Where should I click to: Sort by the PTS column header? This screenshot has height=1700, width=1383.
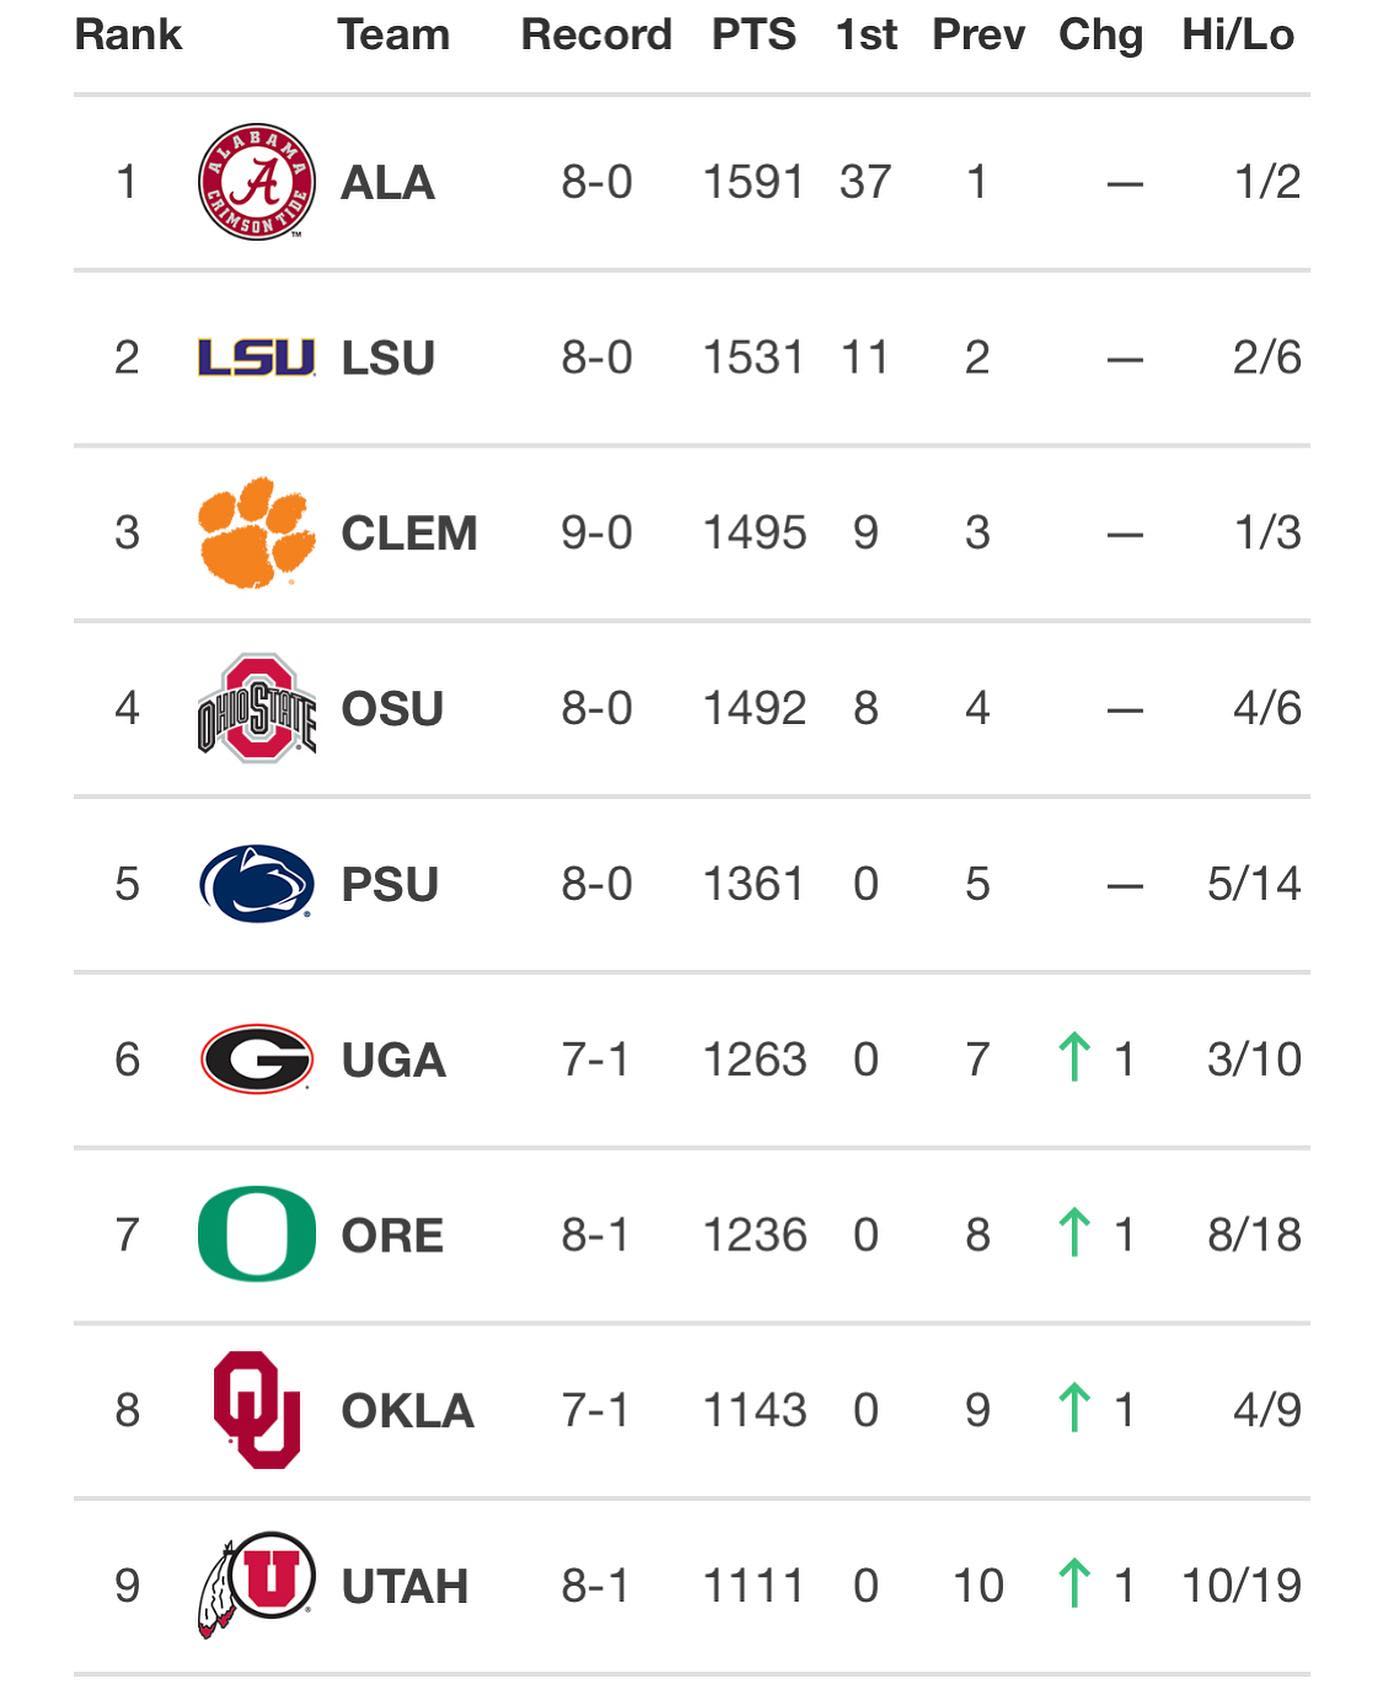pyautogui.click(x=754, y=35)
